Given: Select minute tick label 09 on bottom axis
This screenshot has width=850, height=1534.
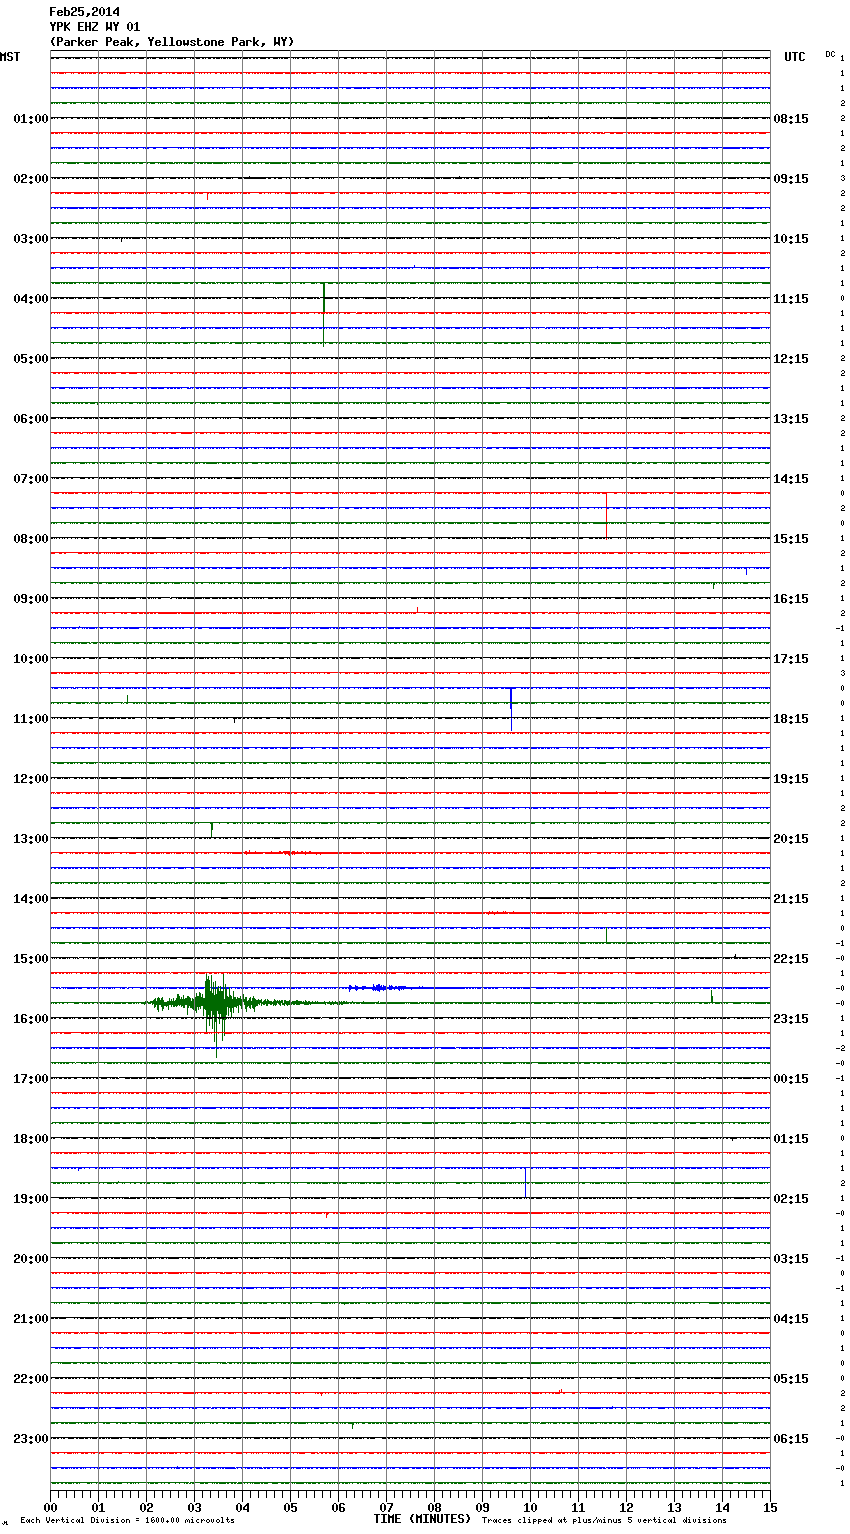Looking at the screenshot, I should coord(482,1507).
